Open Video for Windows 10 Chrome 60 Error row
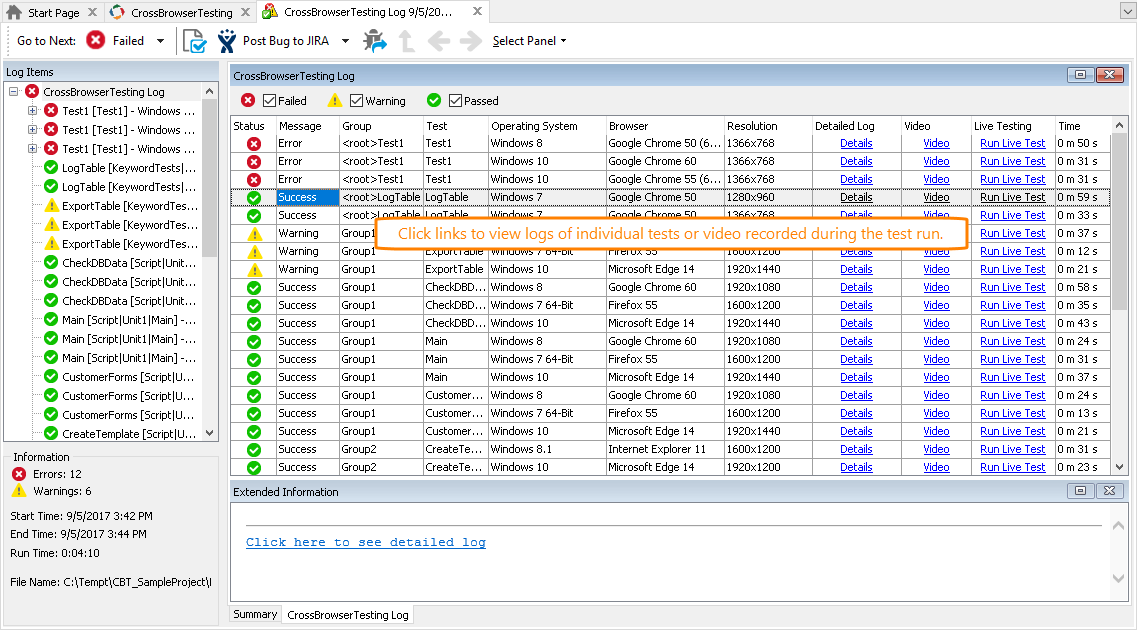The height and width of the screenshot is (630, 1138). tap(936, 161)
